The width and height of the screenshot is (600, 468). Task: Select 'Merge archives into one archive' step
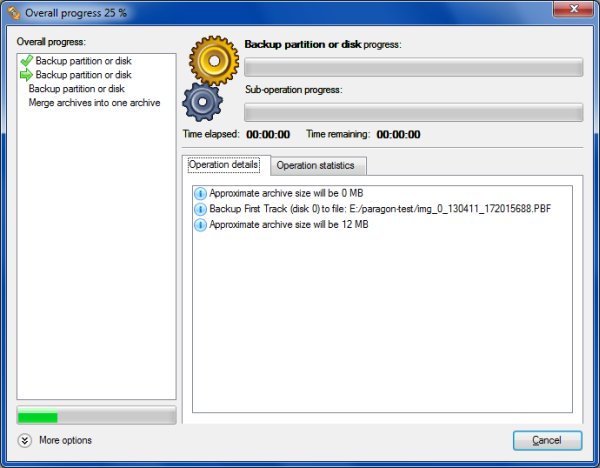[x=94, y=103]
